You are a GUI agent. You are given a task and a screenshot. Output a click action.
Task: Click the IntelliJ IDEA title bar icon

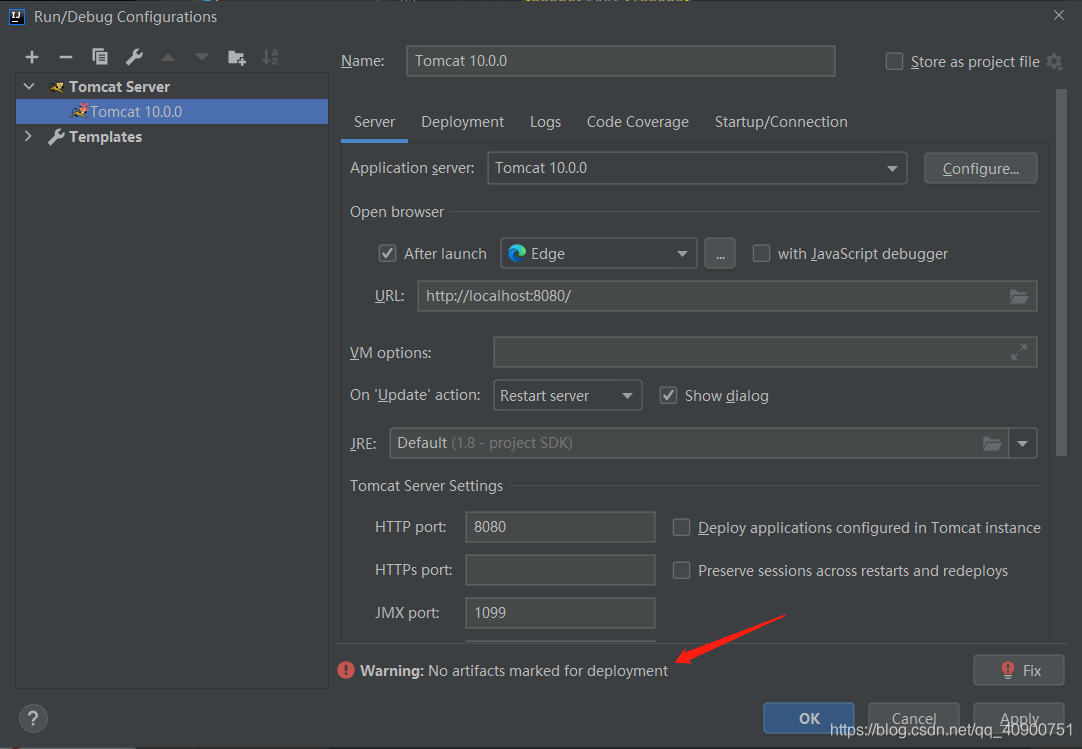pos(17,17)
